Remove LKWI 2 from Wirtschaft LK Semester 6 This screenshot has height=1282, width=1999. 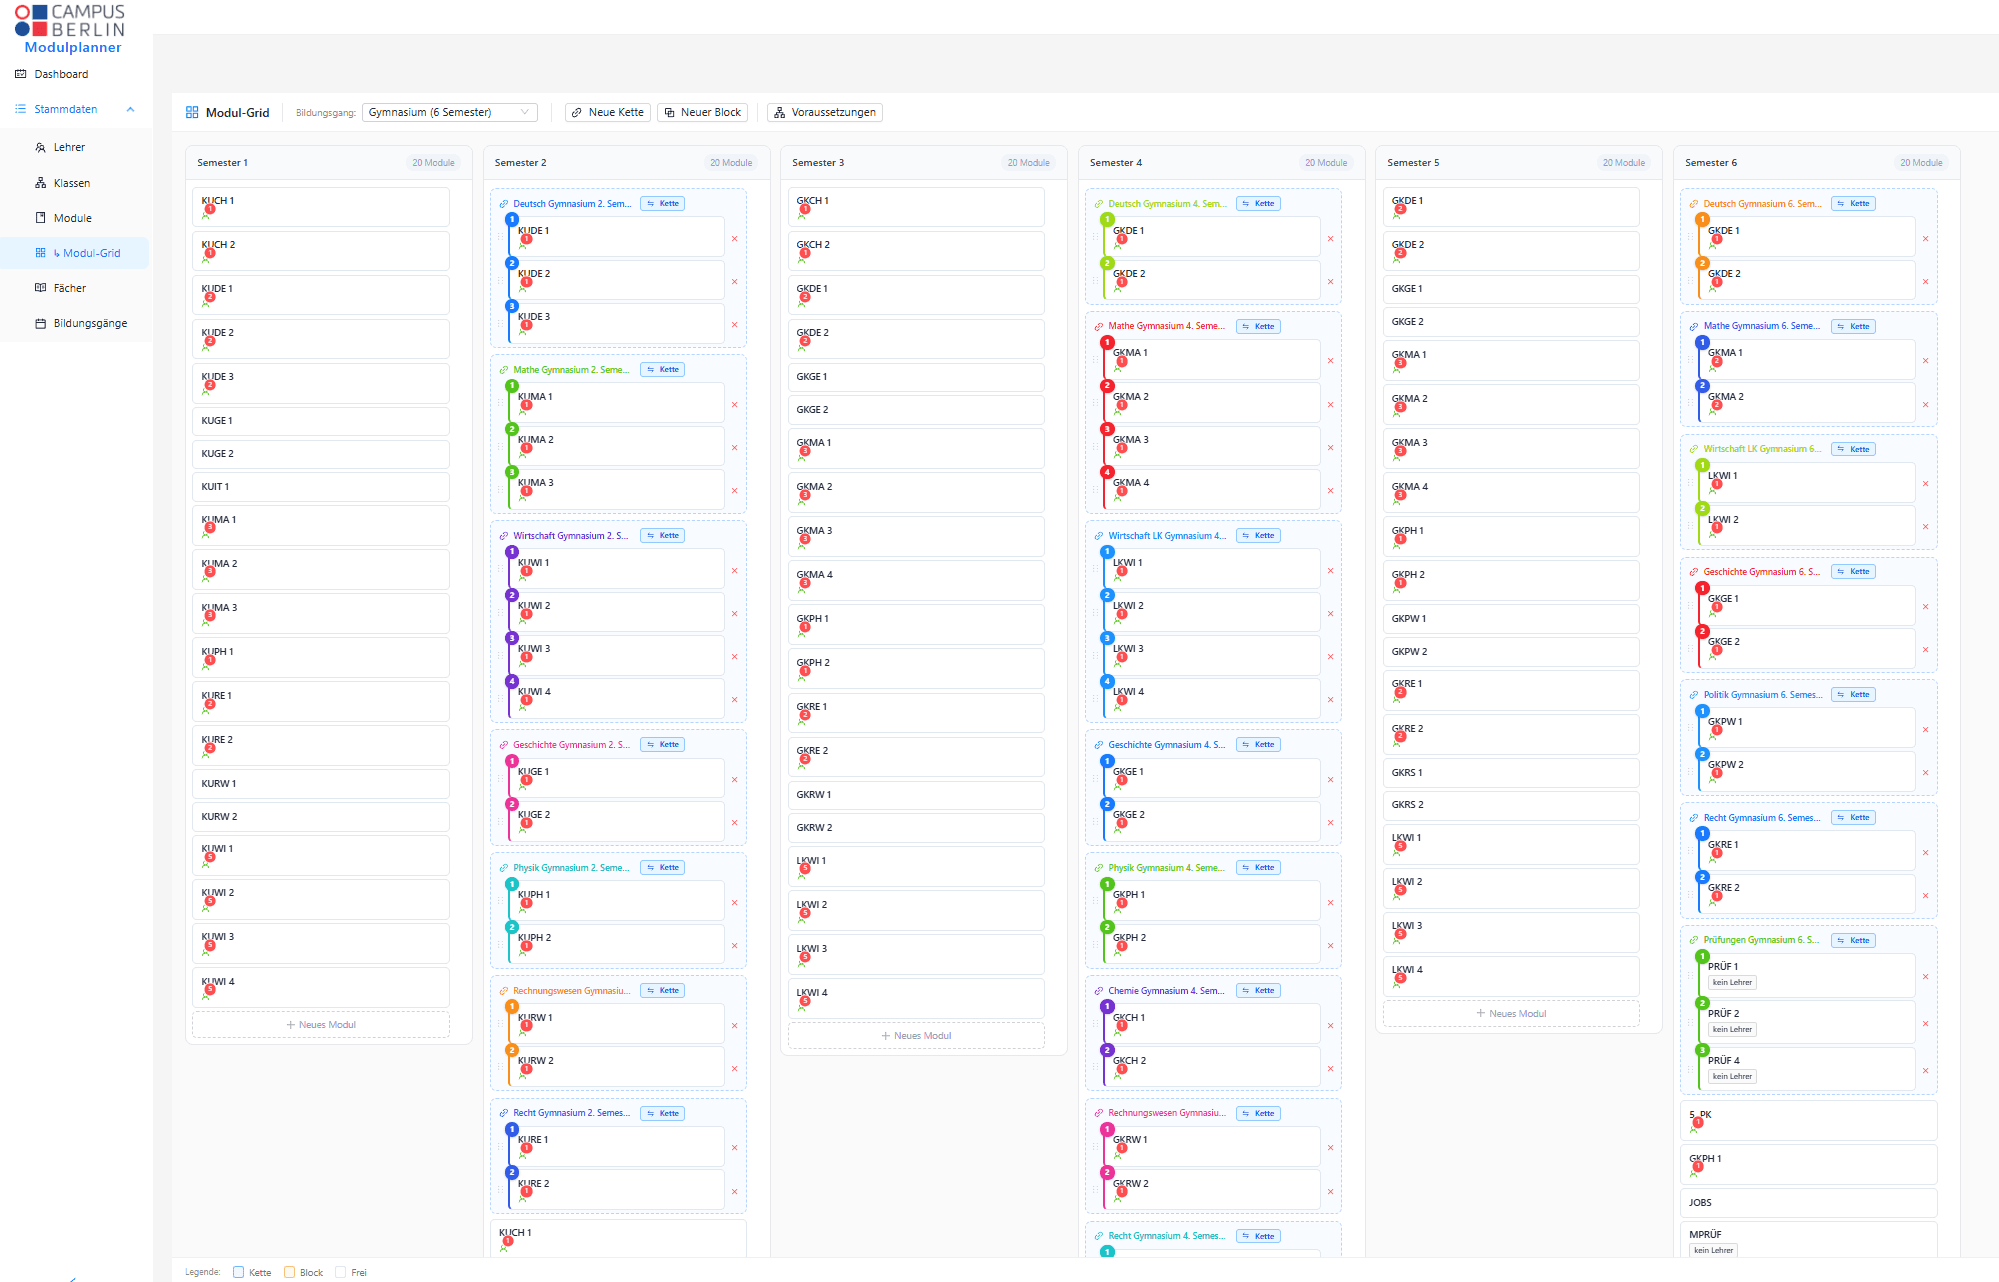point(1925,527)
